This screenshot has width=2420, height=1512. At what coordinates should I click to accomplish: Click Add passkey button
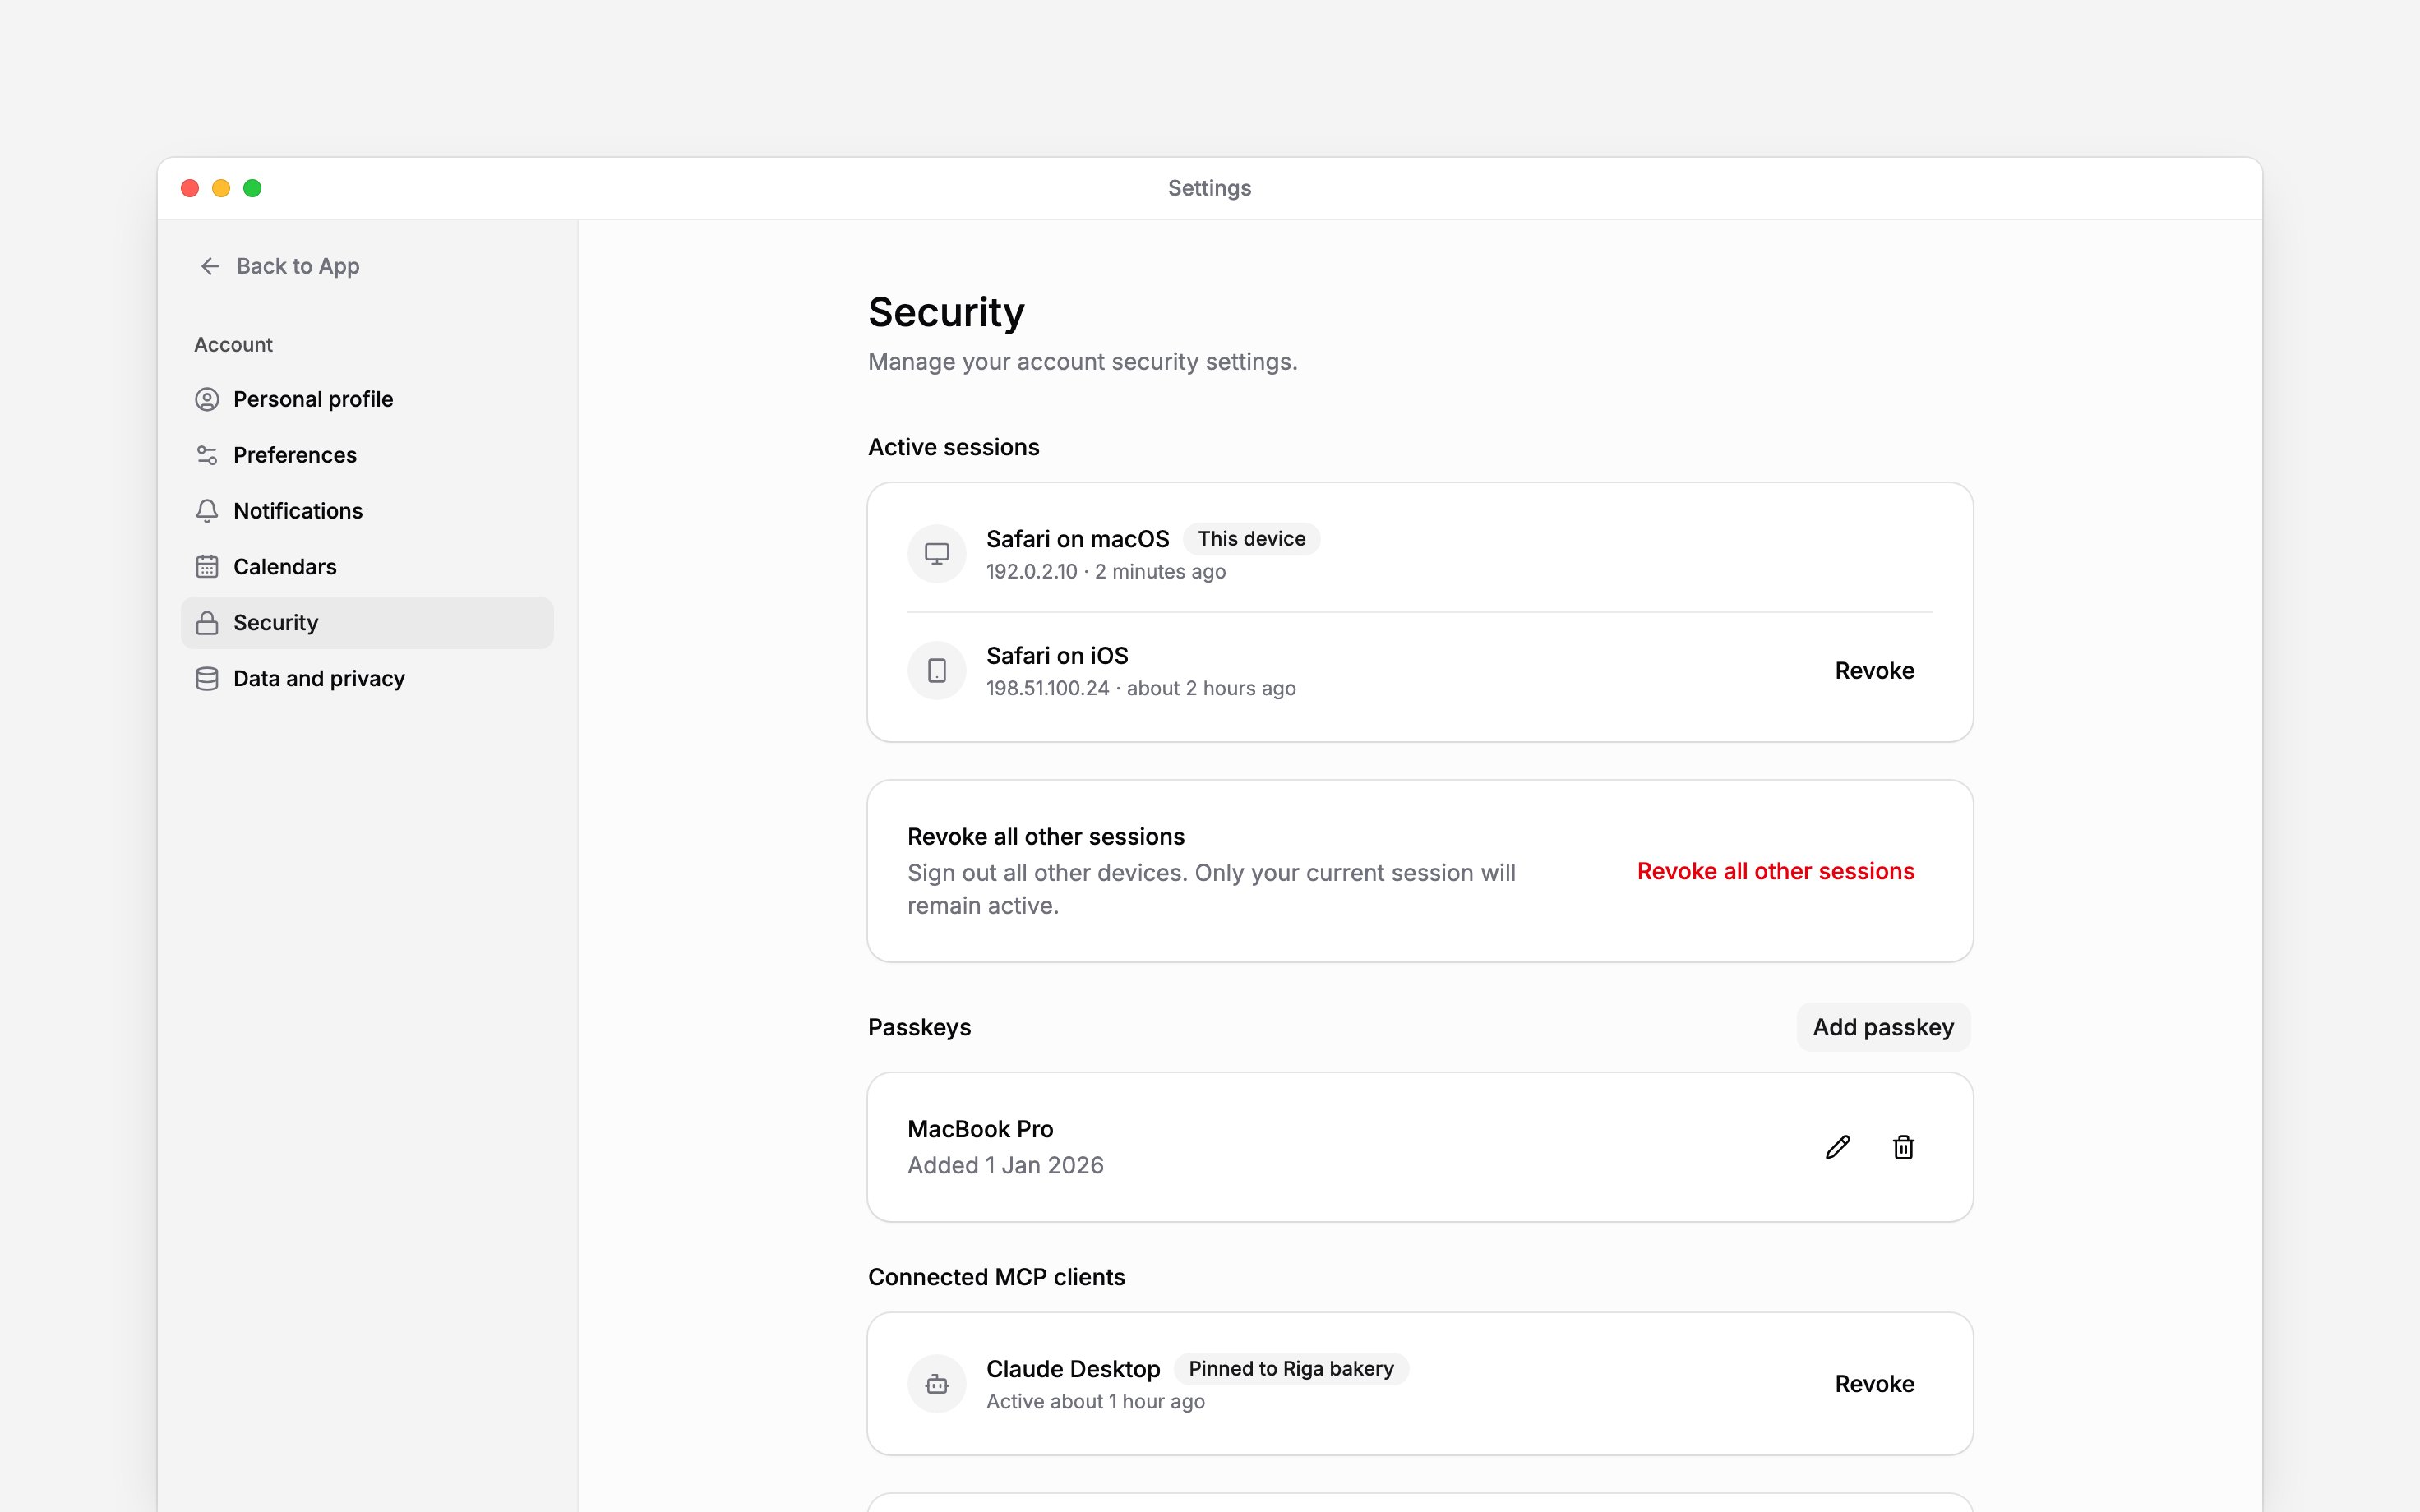point(1883,1027)
